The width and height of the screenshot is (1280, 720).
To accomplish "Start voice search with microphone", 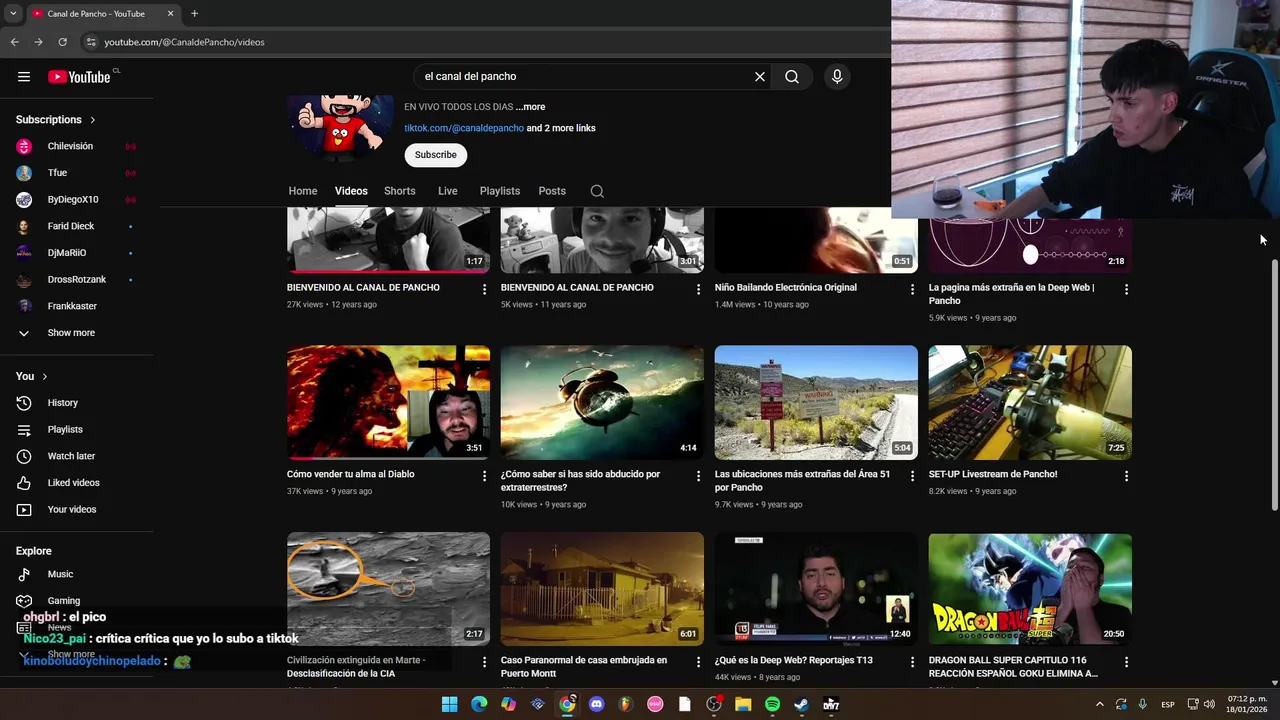I will tap(837, 77).
